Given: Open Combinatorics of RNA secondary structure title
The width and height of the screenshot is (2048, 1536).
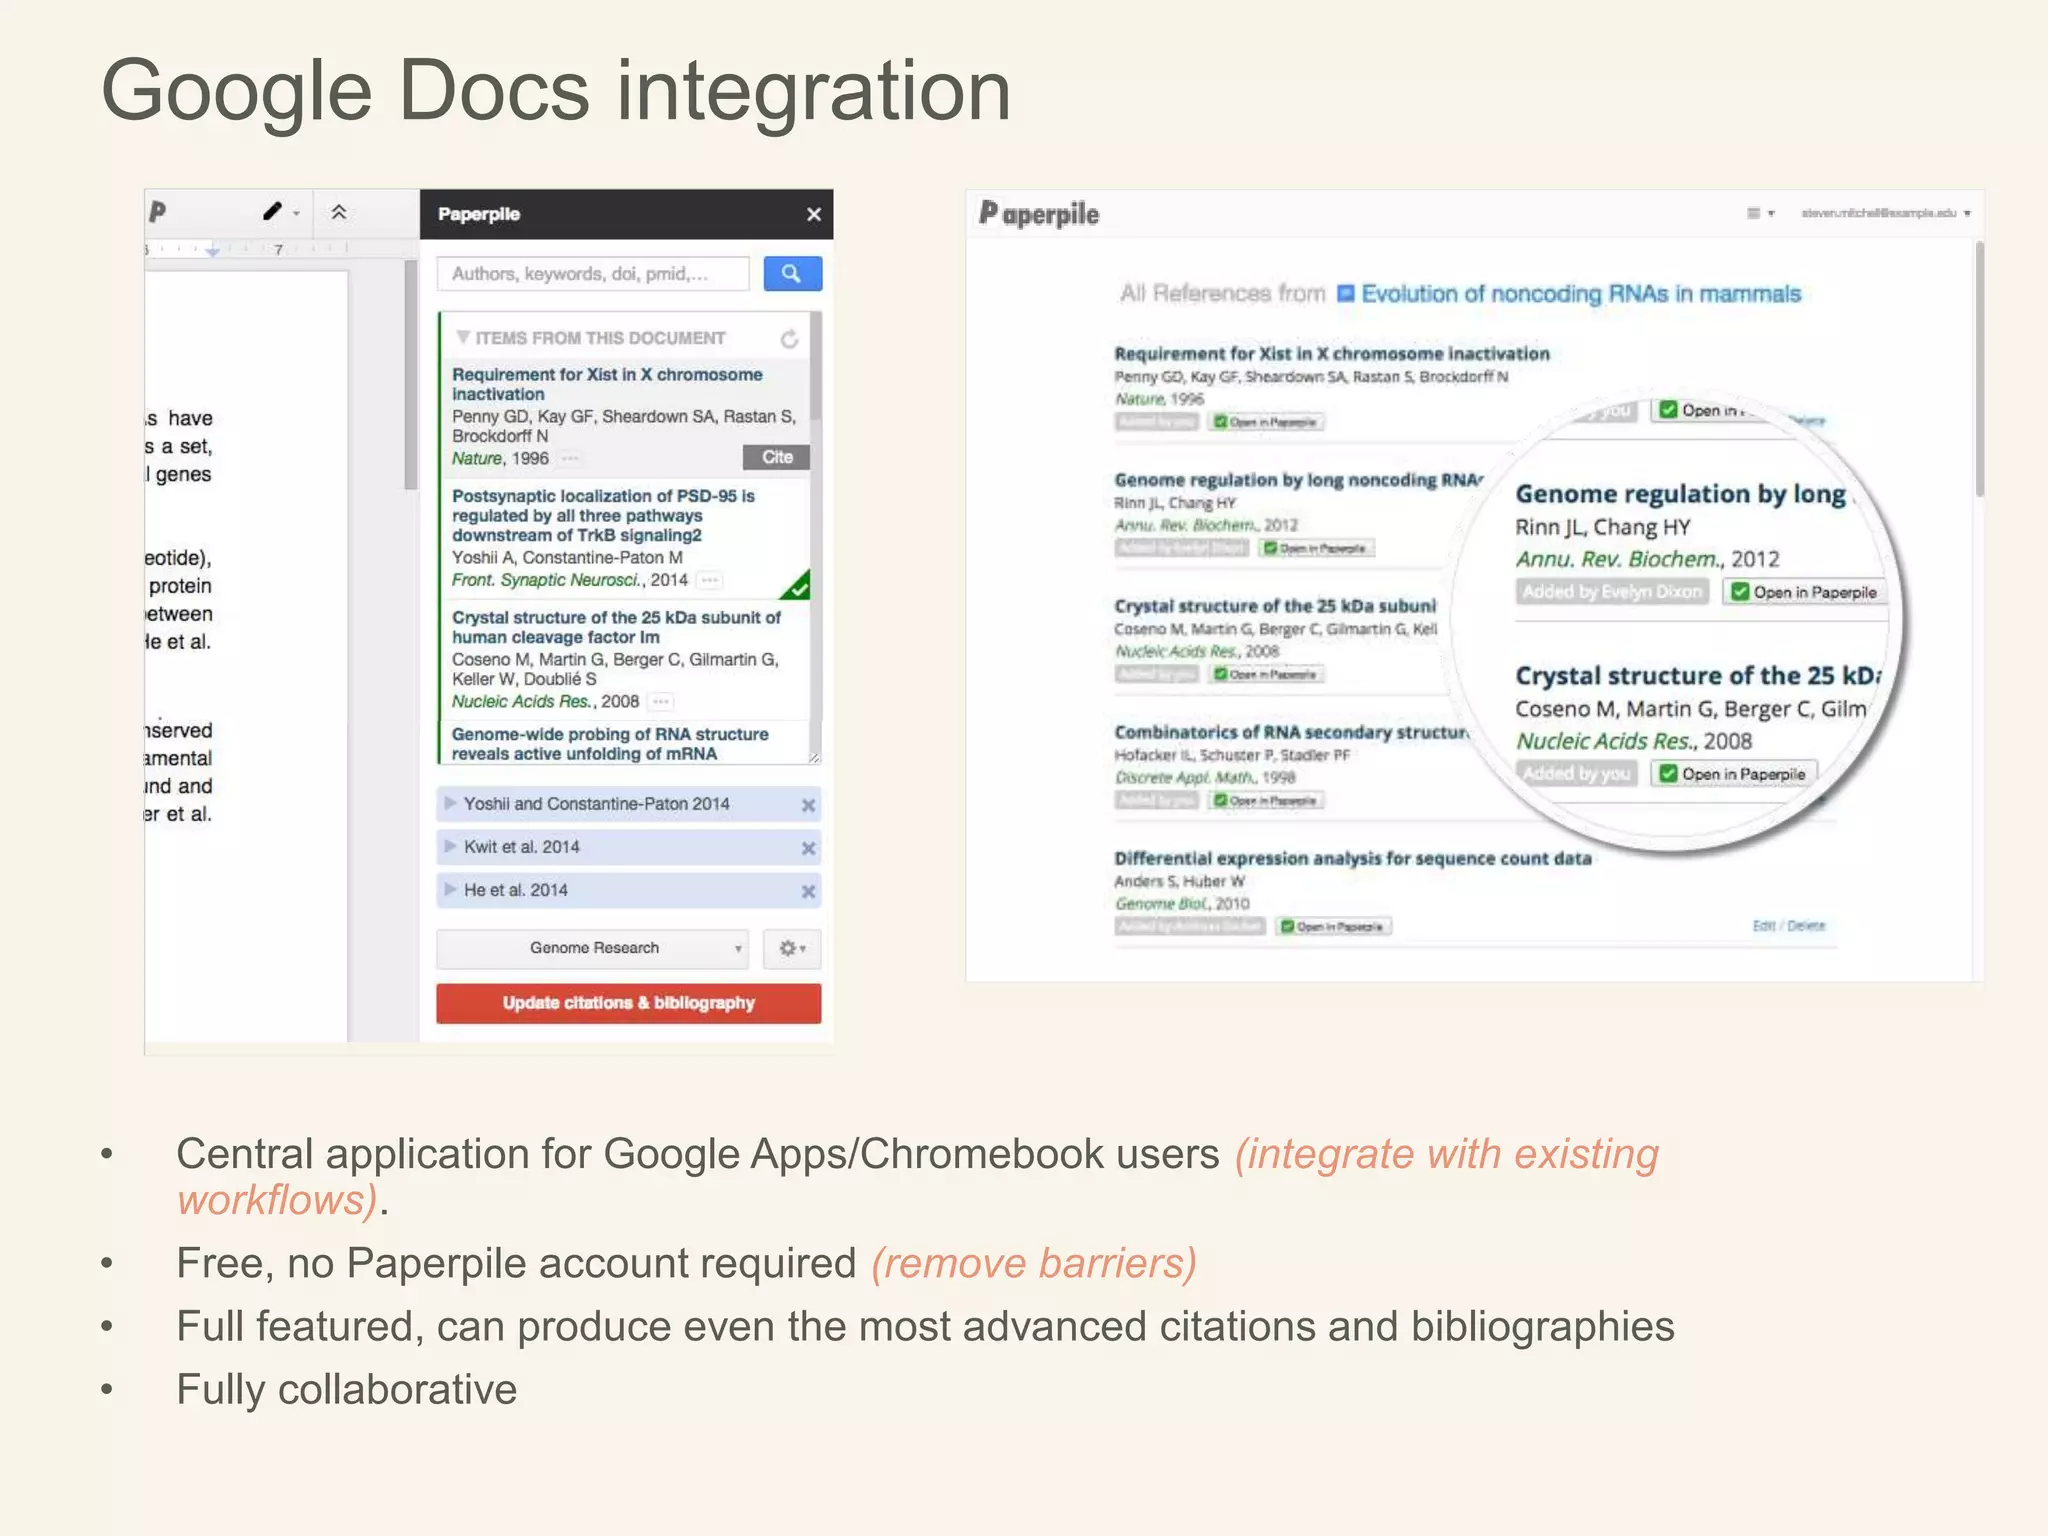Looking at the screenshot, I should pyautogui.click(x=1291, y=732).
